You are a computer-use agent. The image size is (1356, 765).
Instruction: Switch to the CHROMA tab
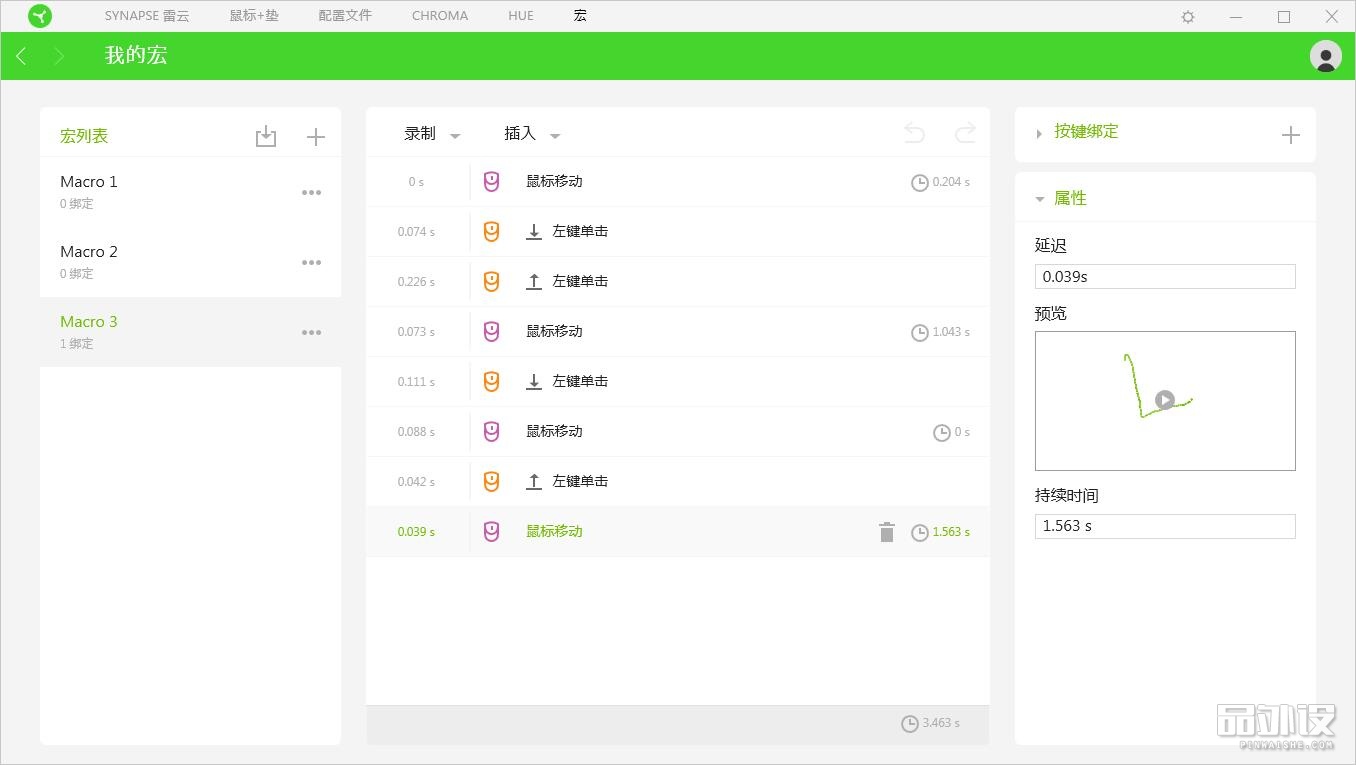pyautogui.click(x=439, y=15)
